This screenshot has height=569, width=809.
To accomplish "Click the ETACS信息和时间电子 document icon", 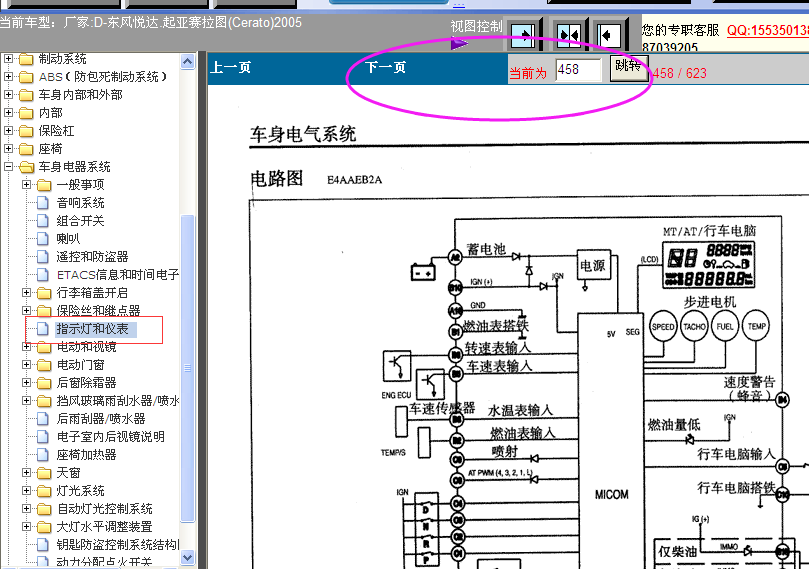I will (x=43, y=275).
